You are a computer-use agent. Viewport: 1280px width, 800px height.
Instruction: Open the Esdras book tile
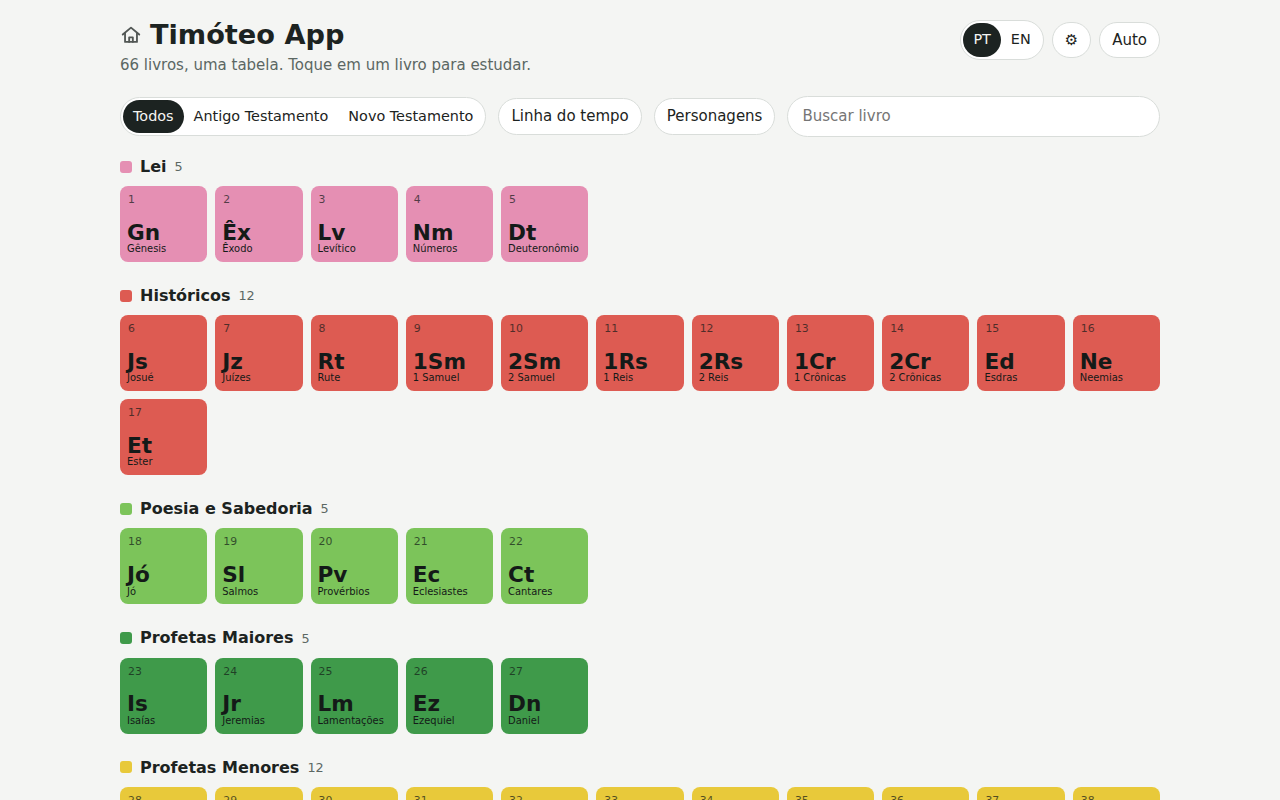1021,353
